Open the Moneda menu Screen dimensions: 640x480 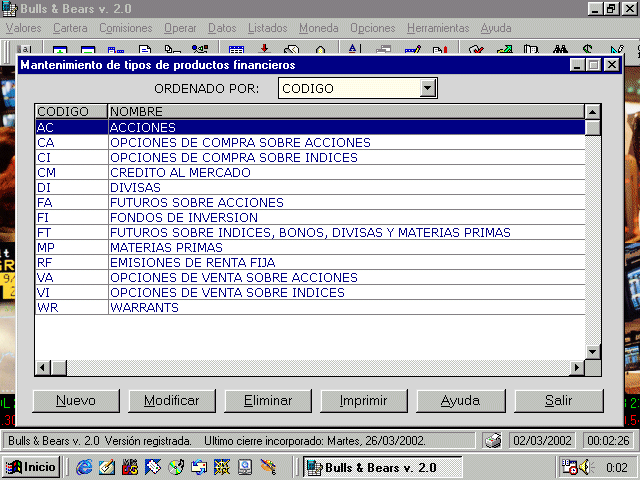point(319,28)
